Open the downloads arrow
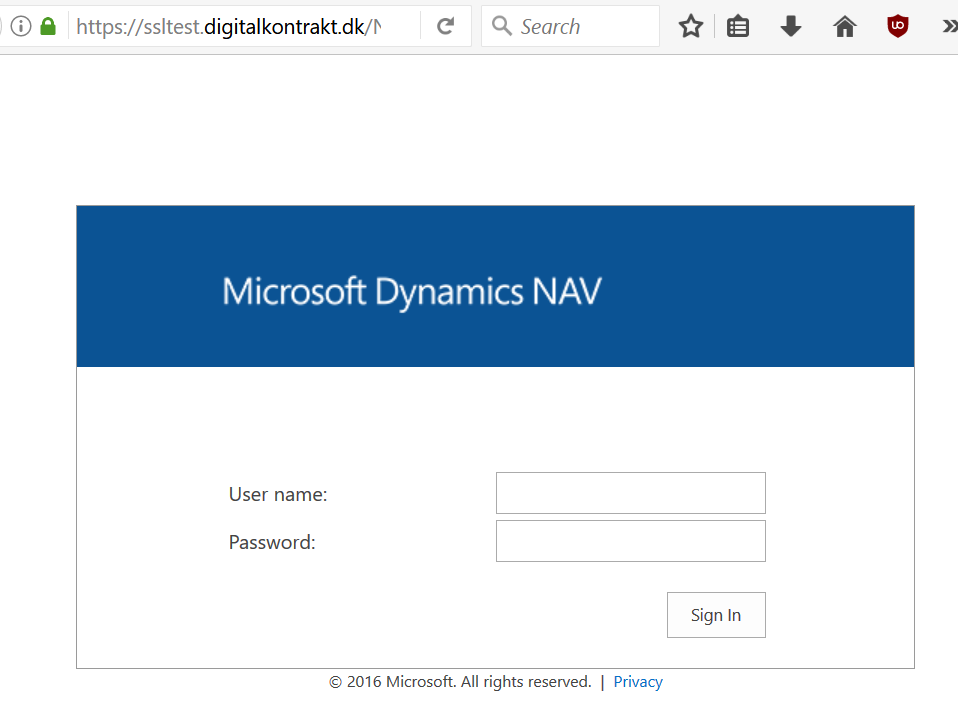Image resolution: width=958 pixels, height=709 pixels. click(791, 26)
